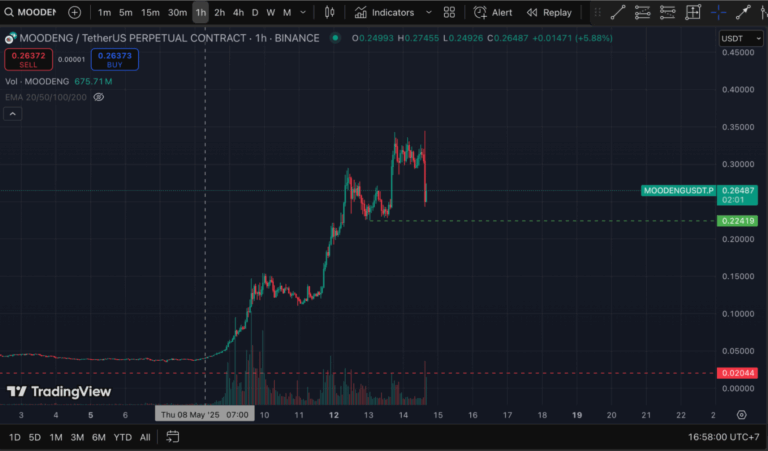Set chart range to 1D
Screen dimensions: 768x451
(15, 437)
